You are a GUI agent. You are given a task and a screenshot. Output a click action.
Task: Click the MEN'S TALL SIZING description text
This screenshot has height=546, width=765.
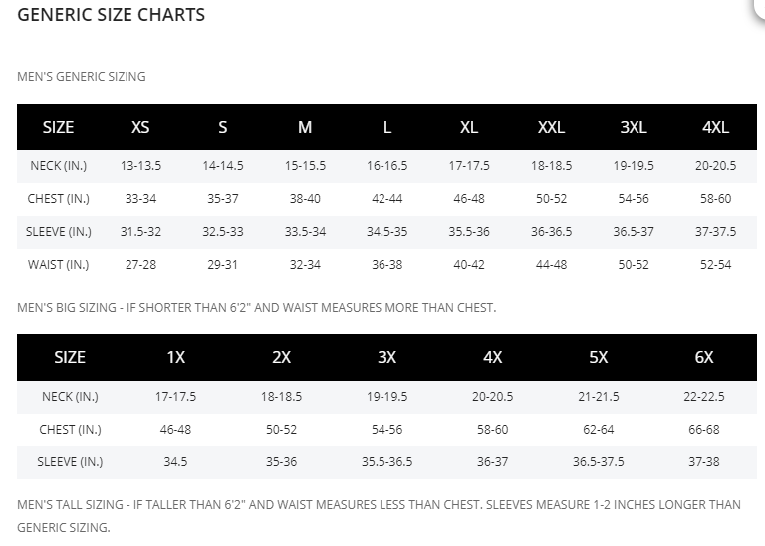tap(378, 505)
